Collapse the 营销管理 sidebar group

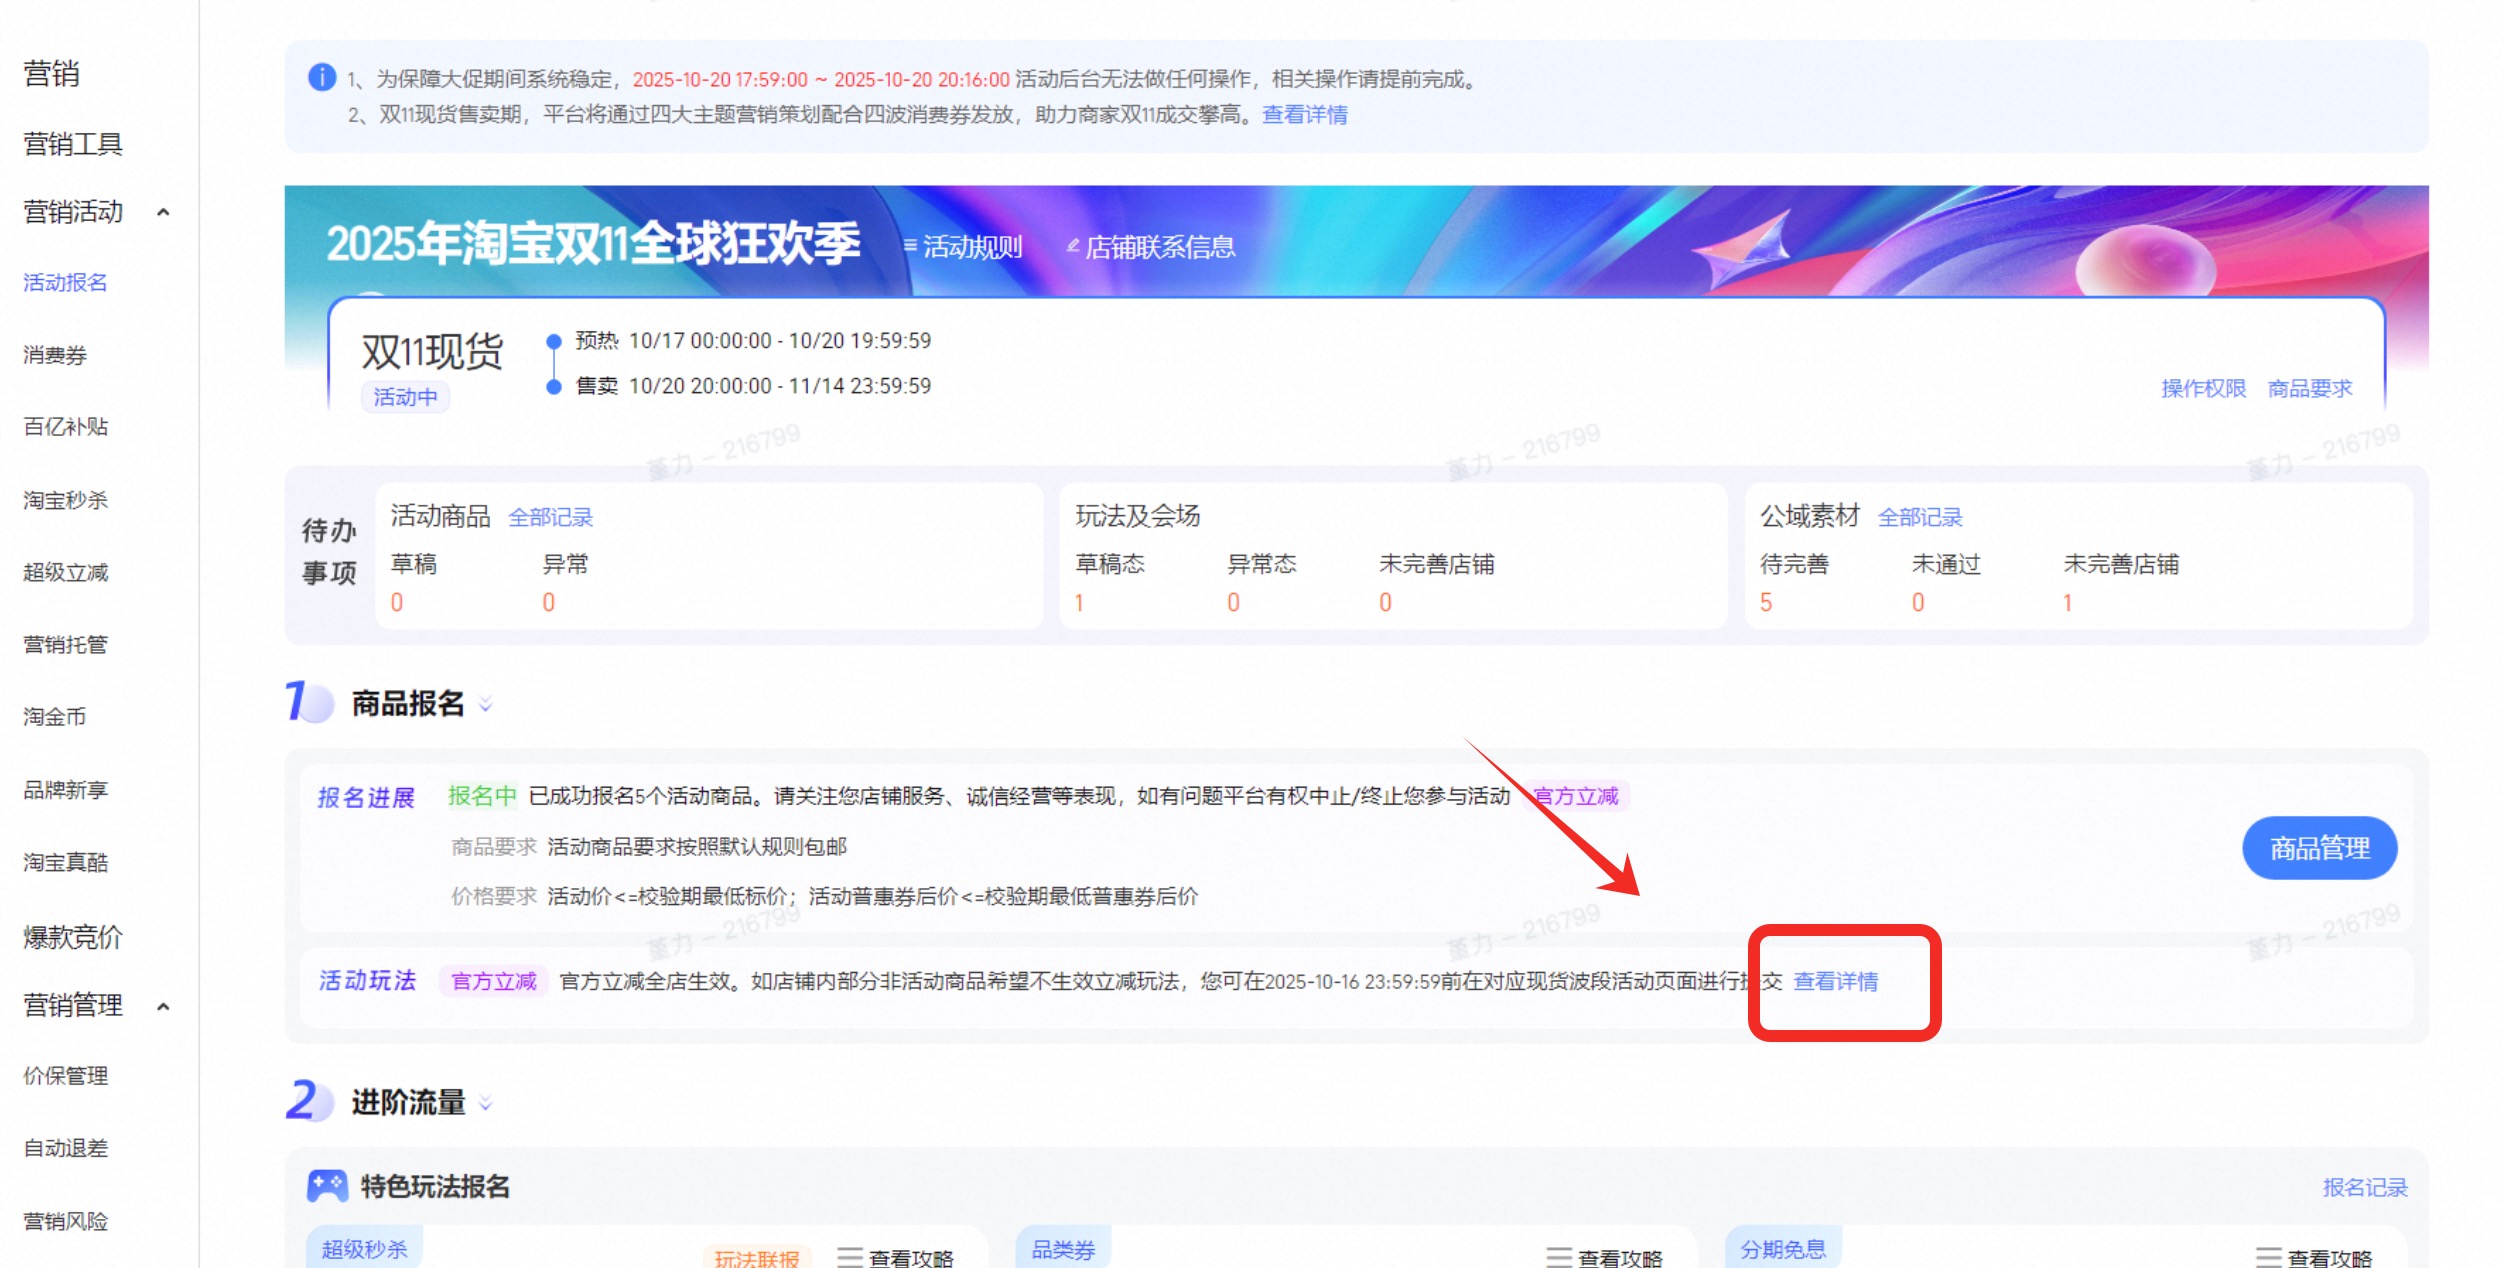click(164, 1006)
